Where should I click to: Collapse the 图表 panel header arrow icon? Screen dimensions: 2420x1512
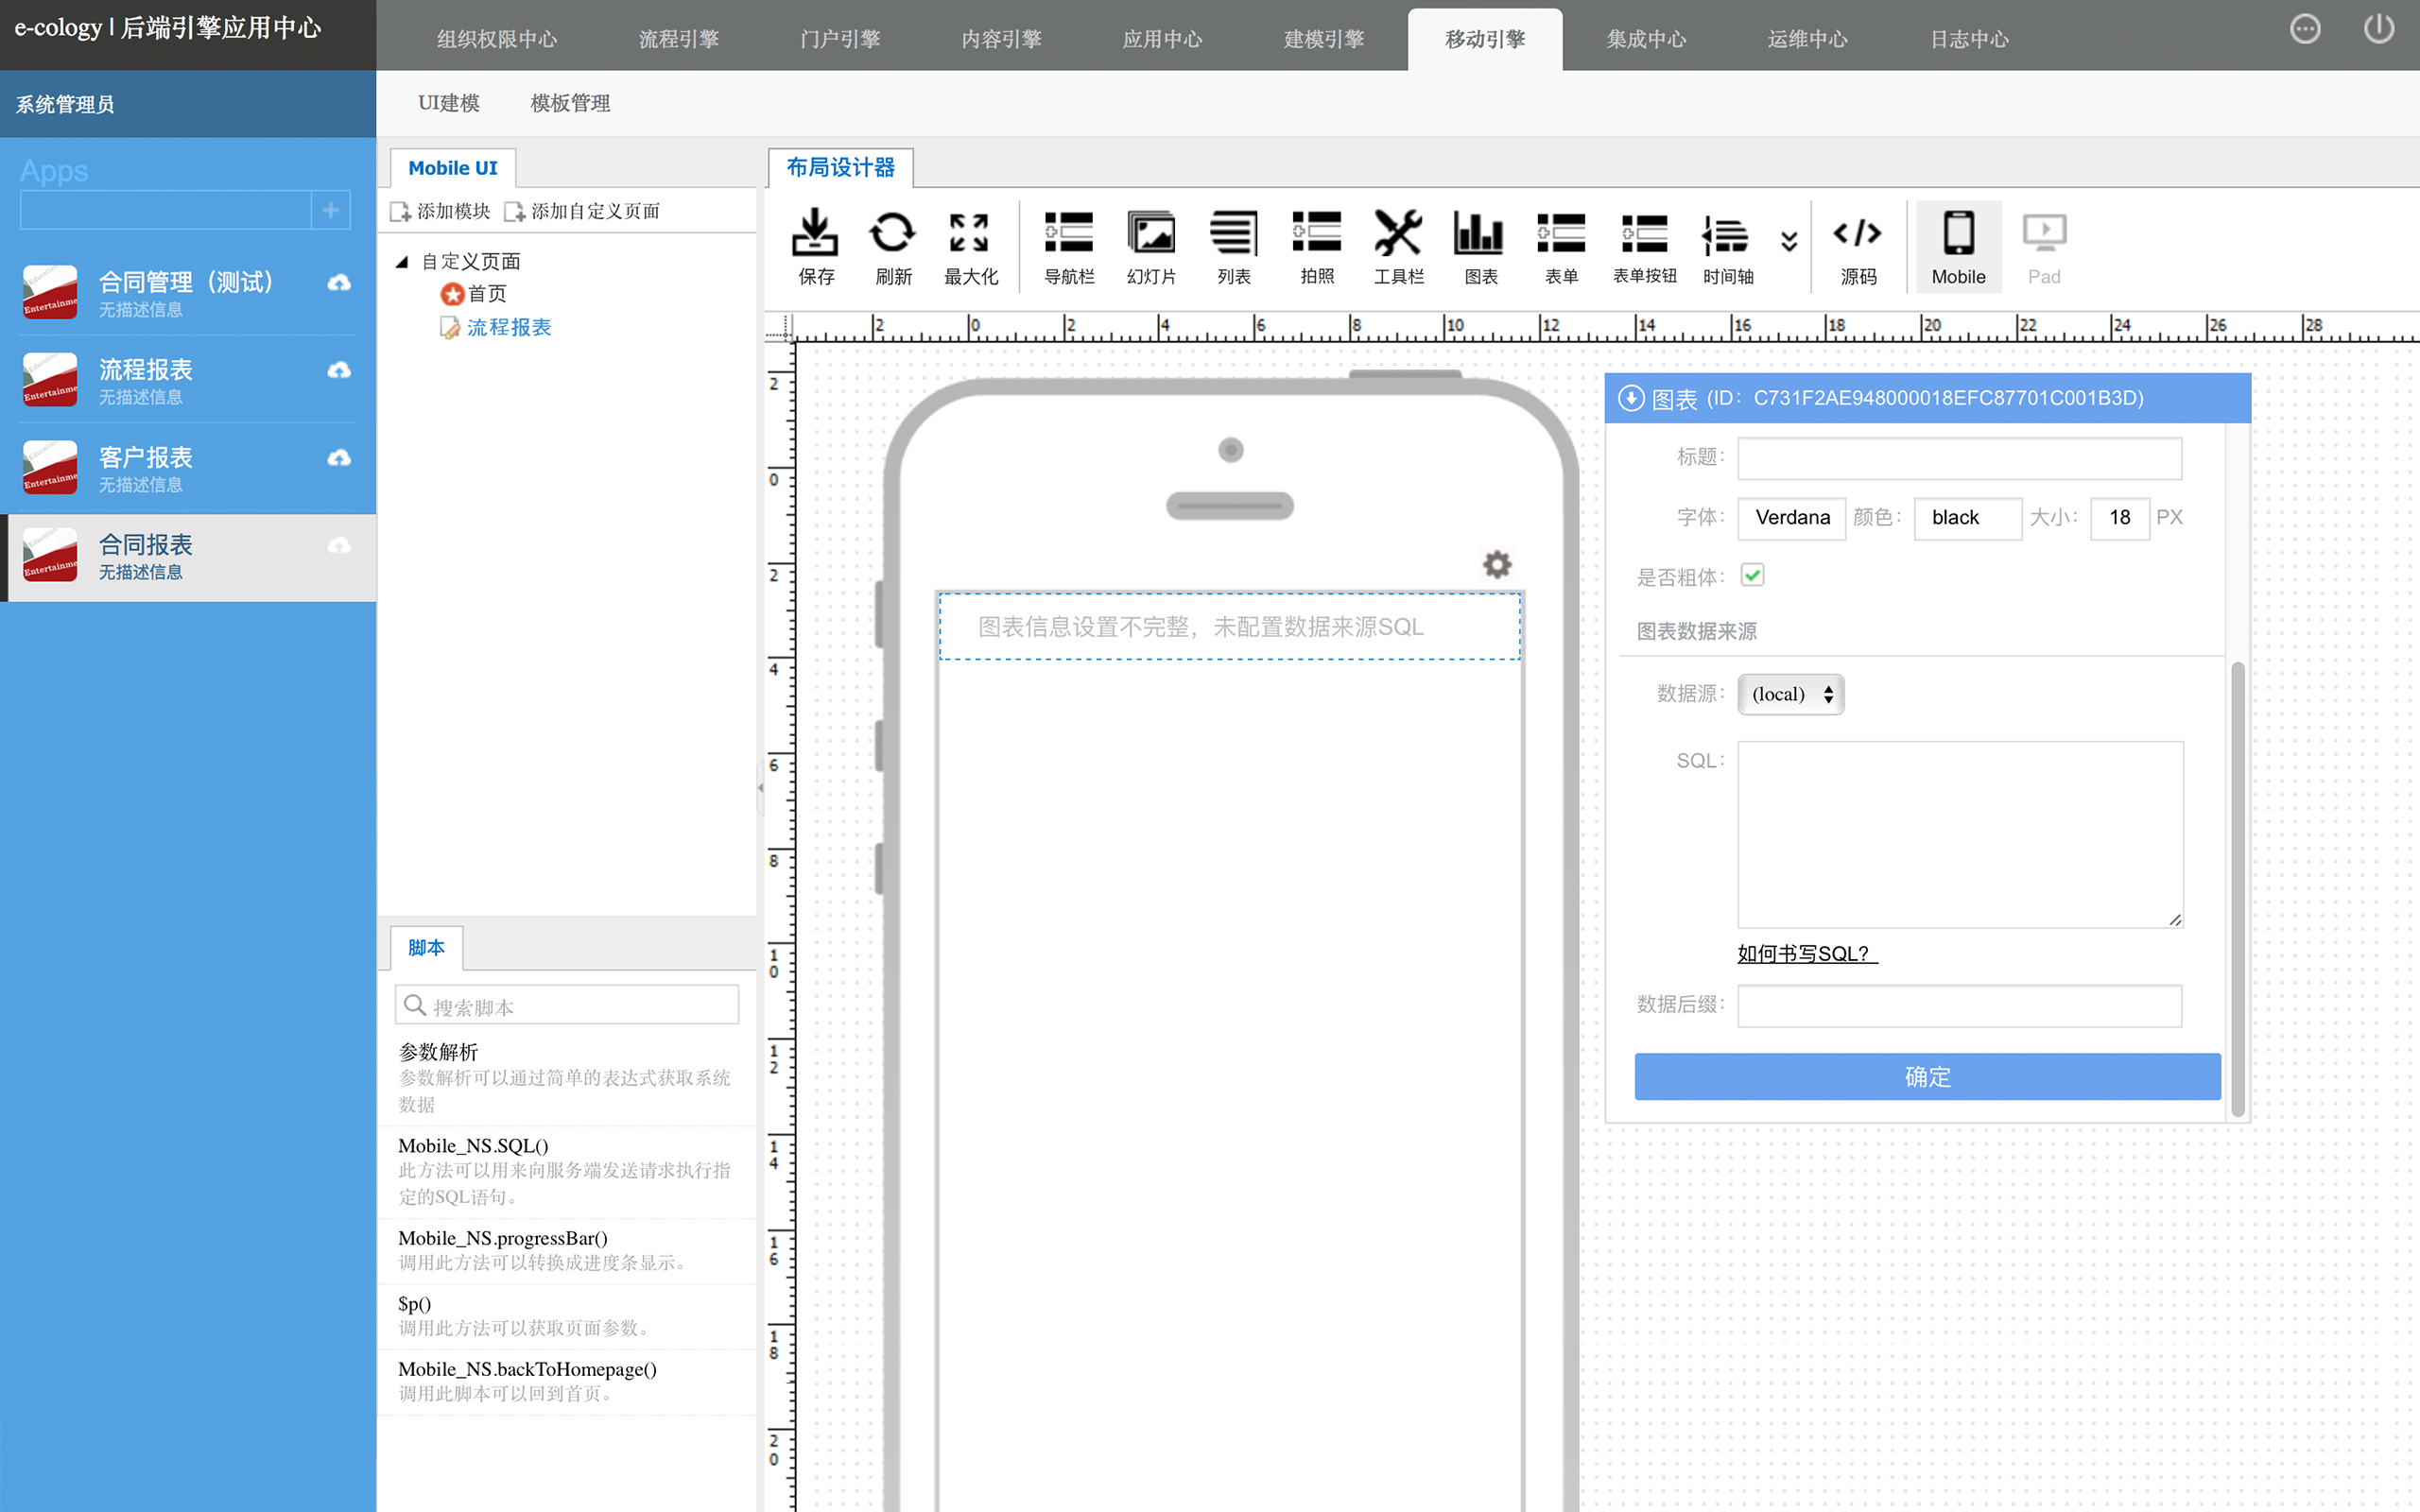click(x=1631, y=398)
